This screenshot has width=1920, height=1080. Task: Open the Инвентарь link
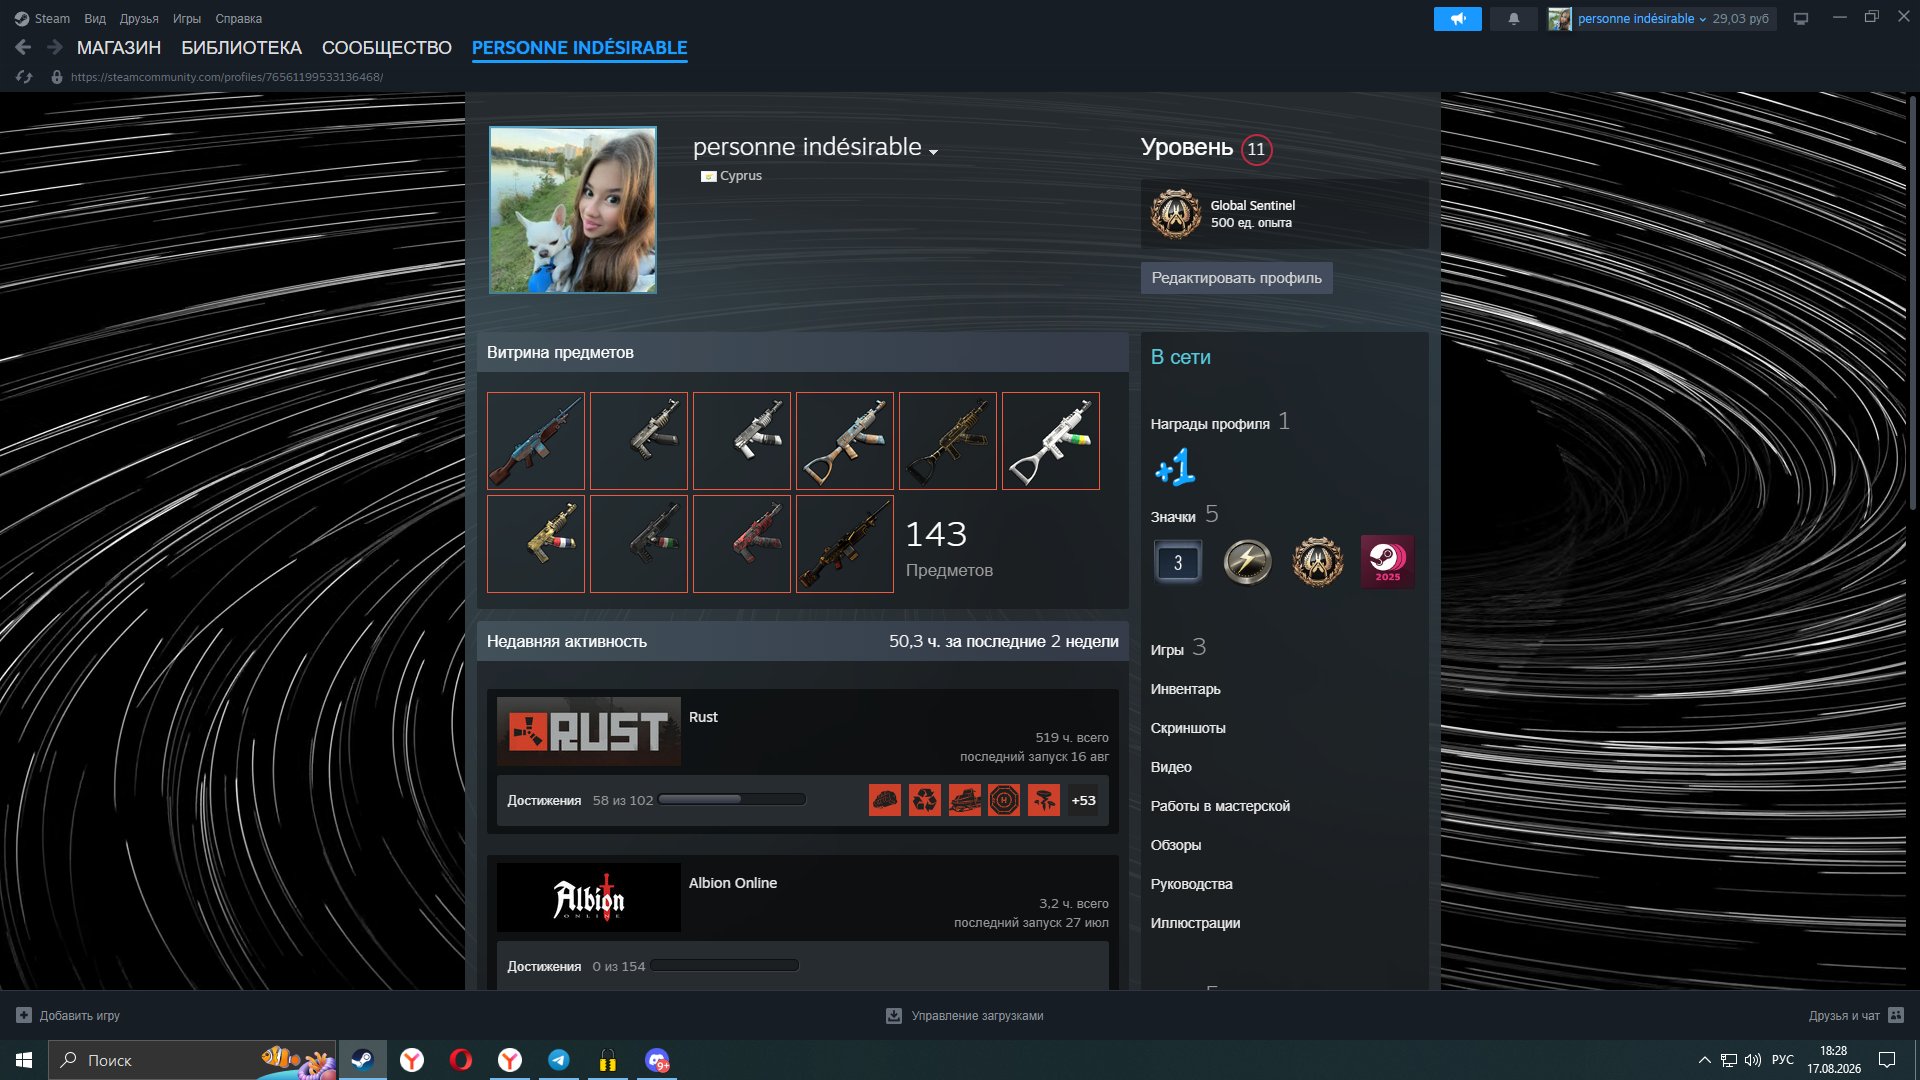[x=1185, y=689]
